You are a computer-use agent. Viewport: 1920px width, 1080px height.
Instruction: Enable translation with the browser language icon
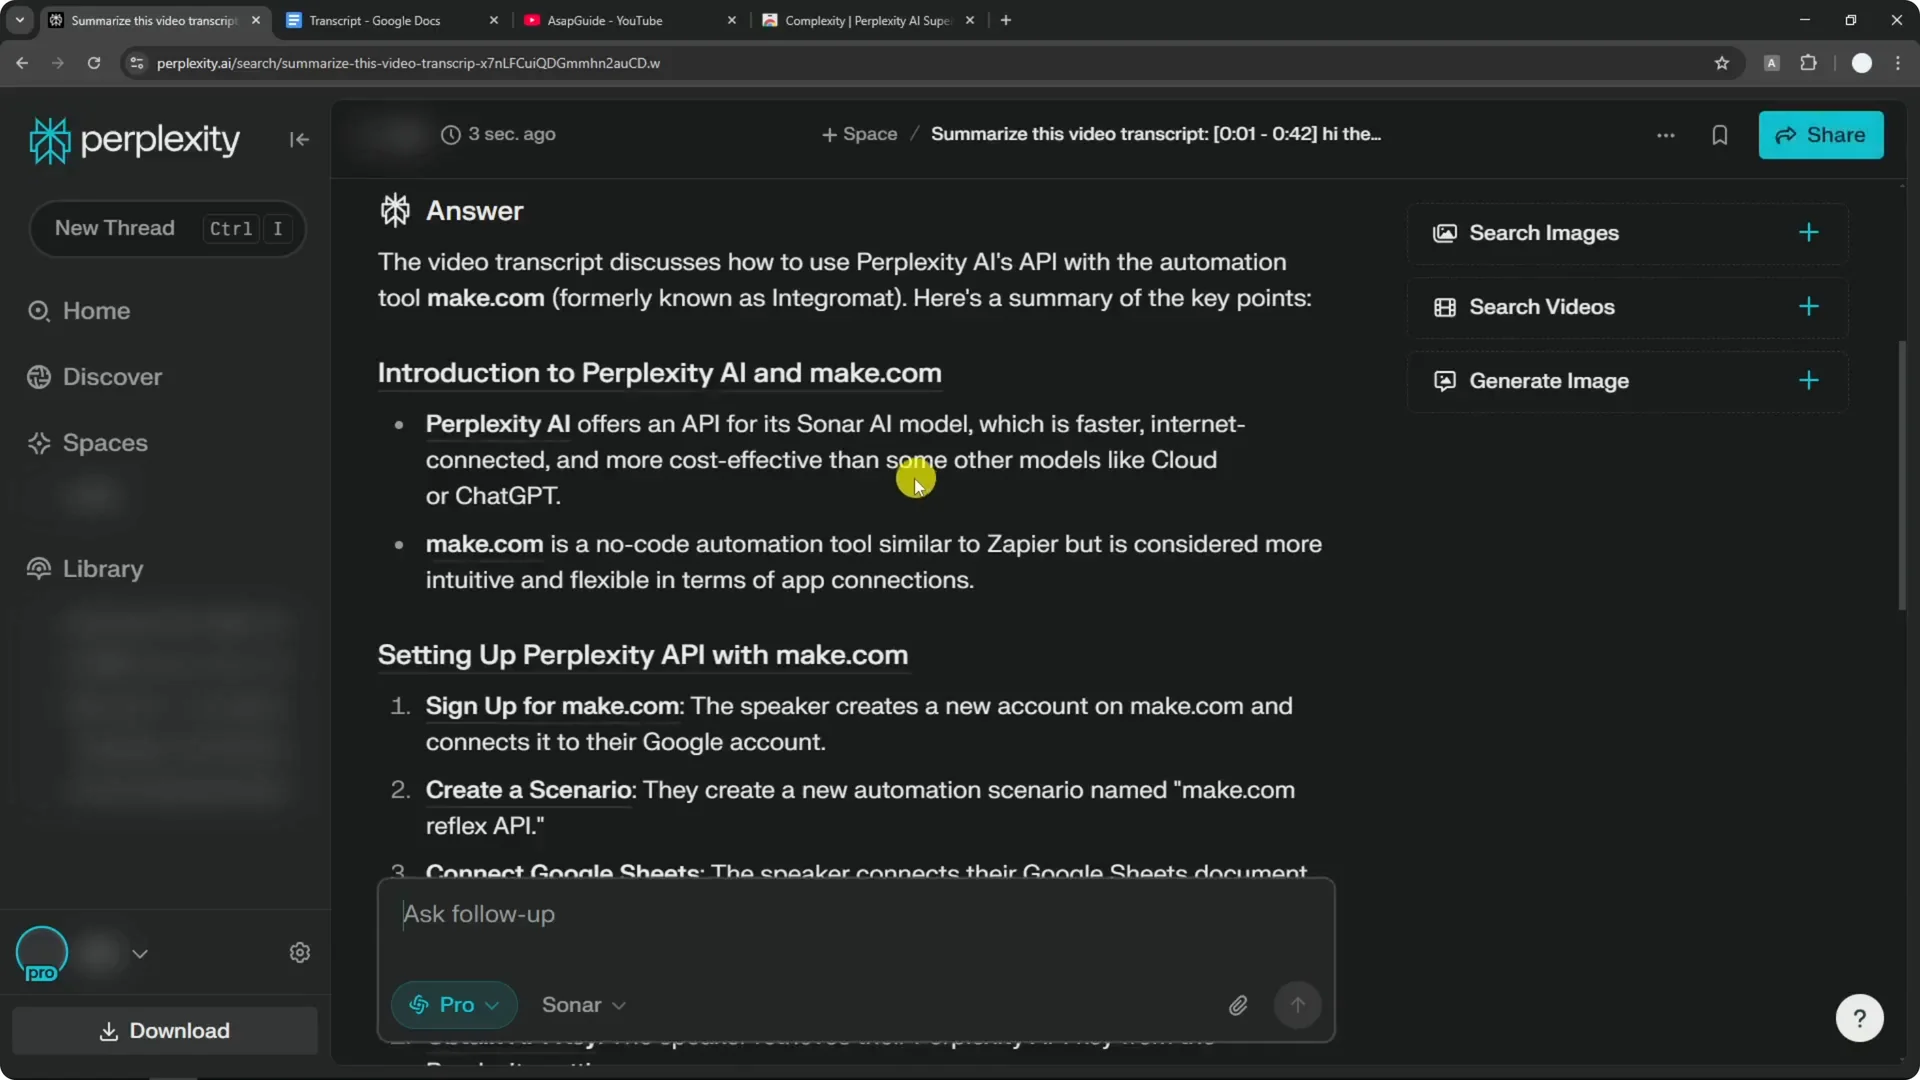click(x=1771, y=62)
